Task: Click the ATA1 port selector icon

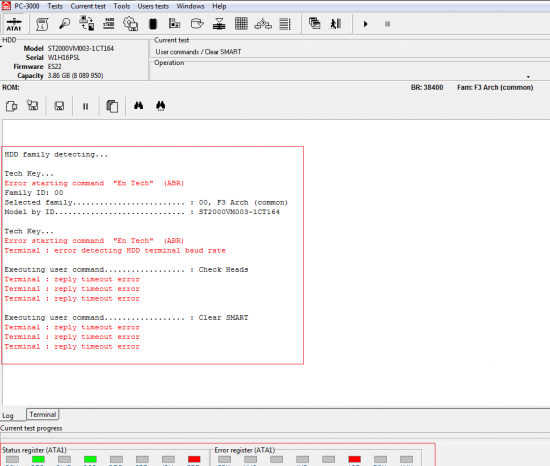Action: click(14, 24)
